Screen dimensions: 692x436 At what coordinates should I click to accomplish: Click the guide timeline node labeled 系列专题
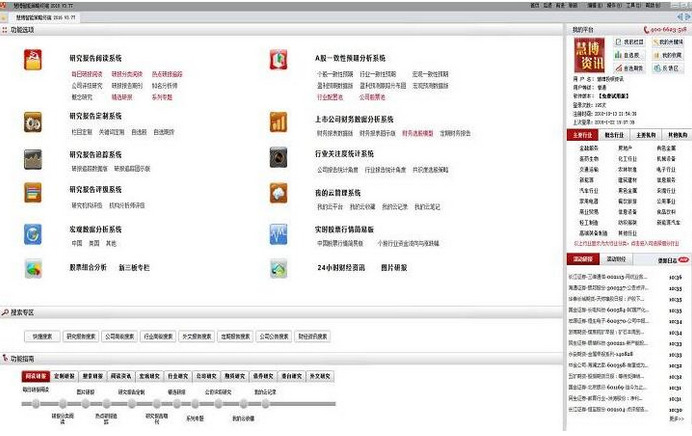(195, 403)
